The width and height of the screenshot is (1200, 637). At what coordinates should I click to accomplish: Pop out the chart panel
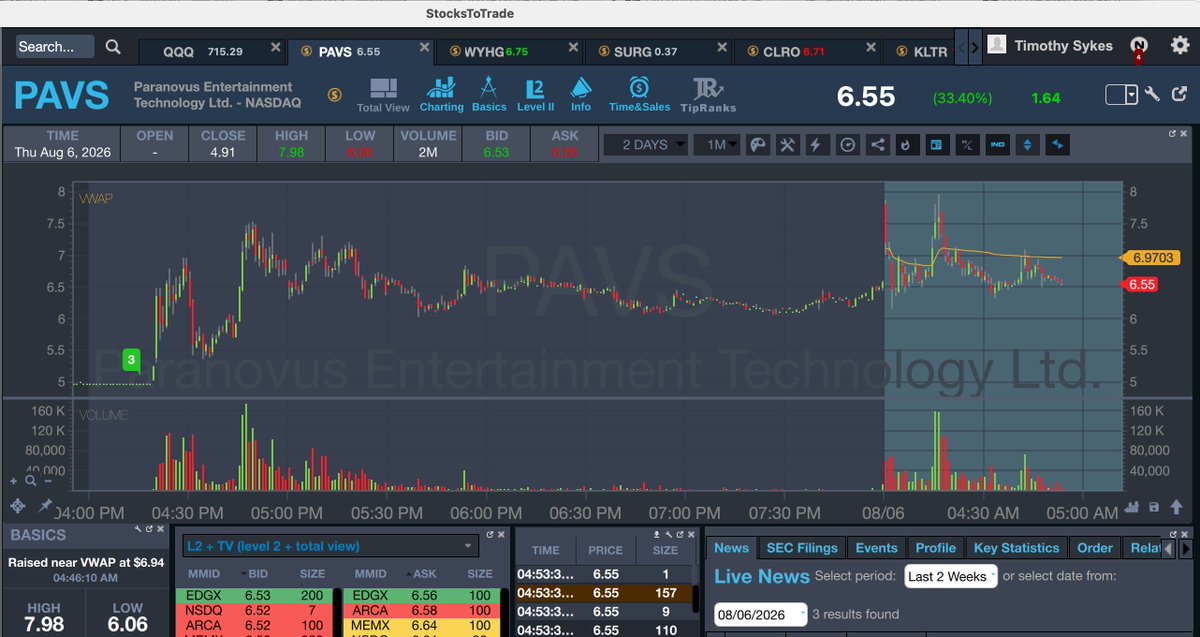click(x=1172, y=133)
